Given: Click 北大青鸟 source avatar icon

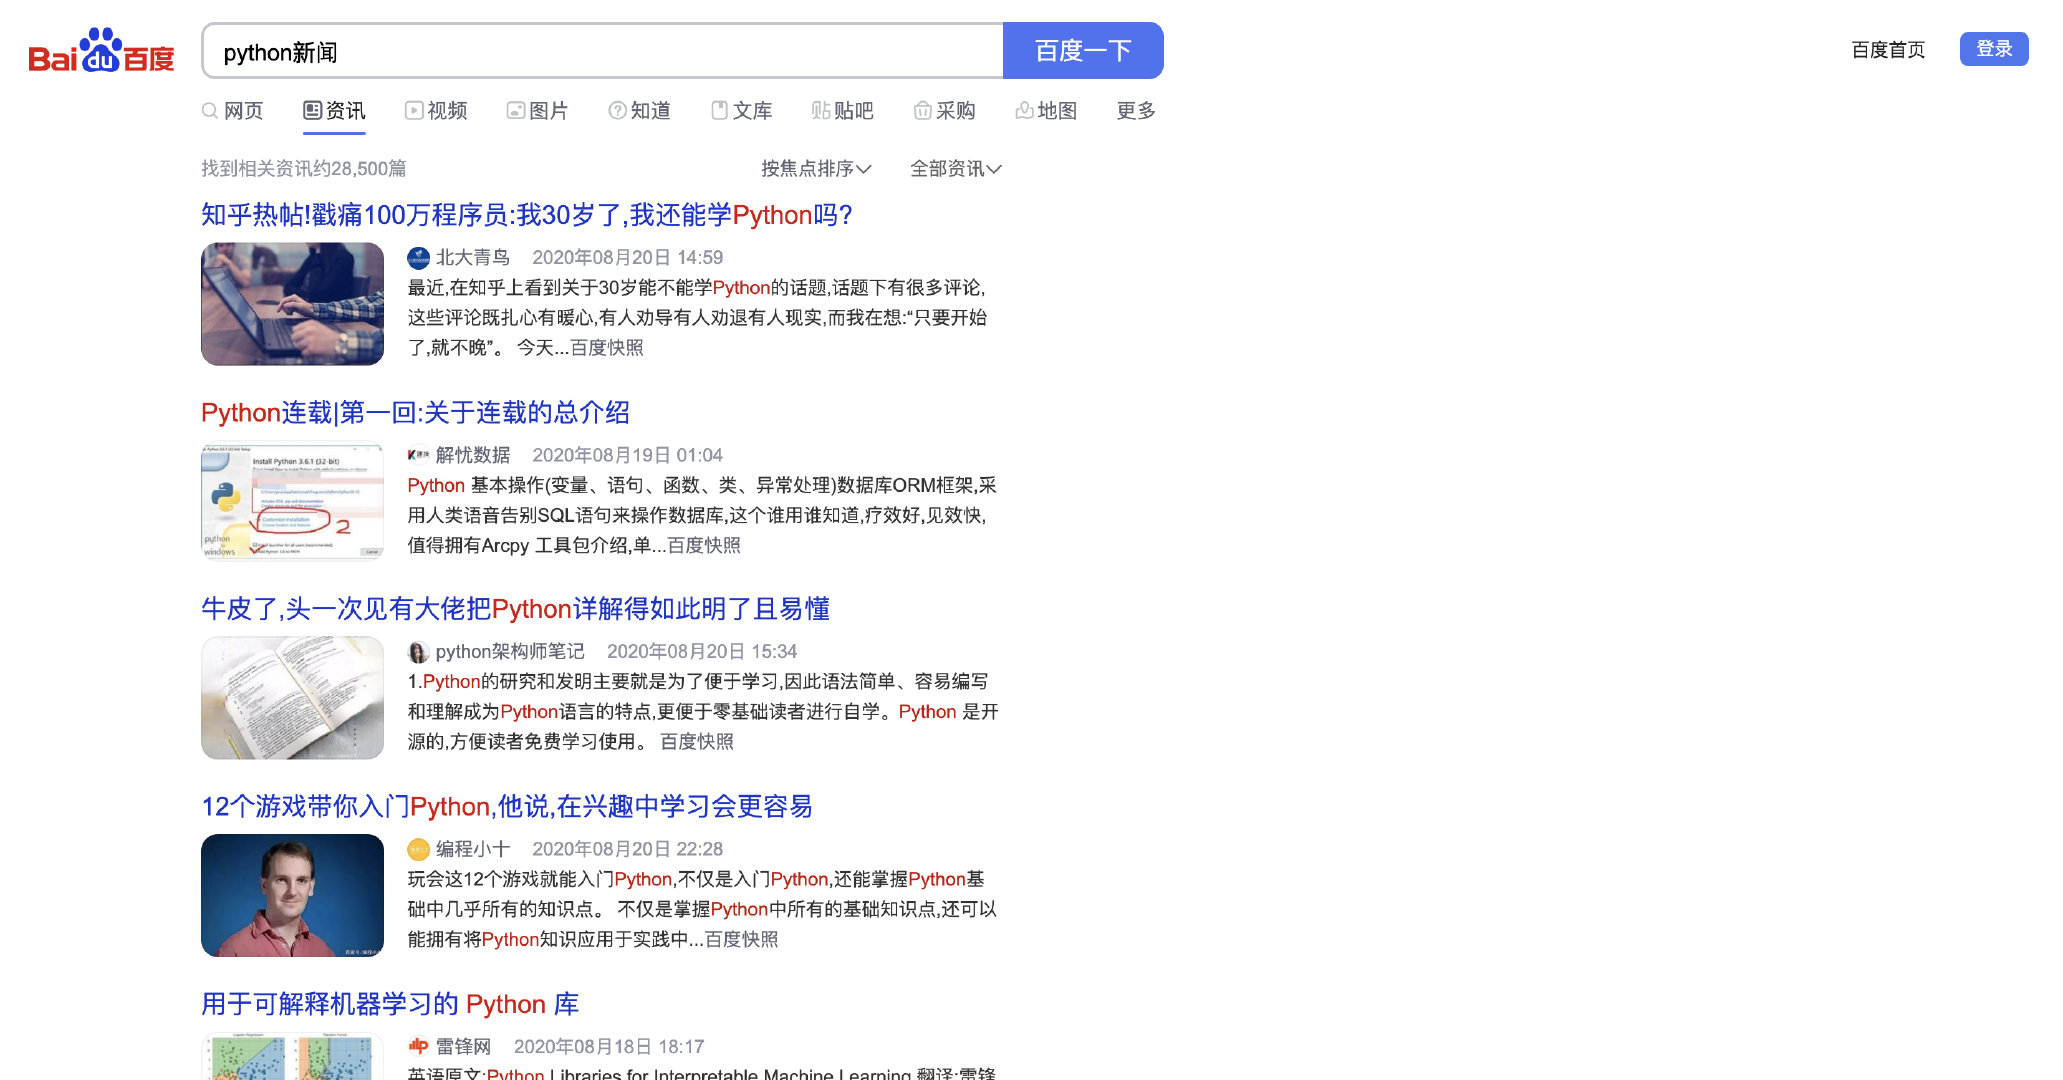Looking at the screenshot, I should tap(419, 258).
